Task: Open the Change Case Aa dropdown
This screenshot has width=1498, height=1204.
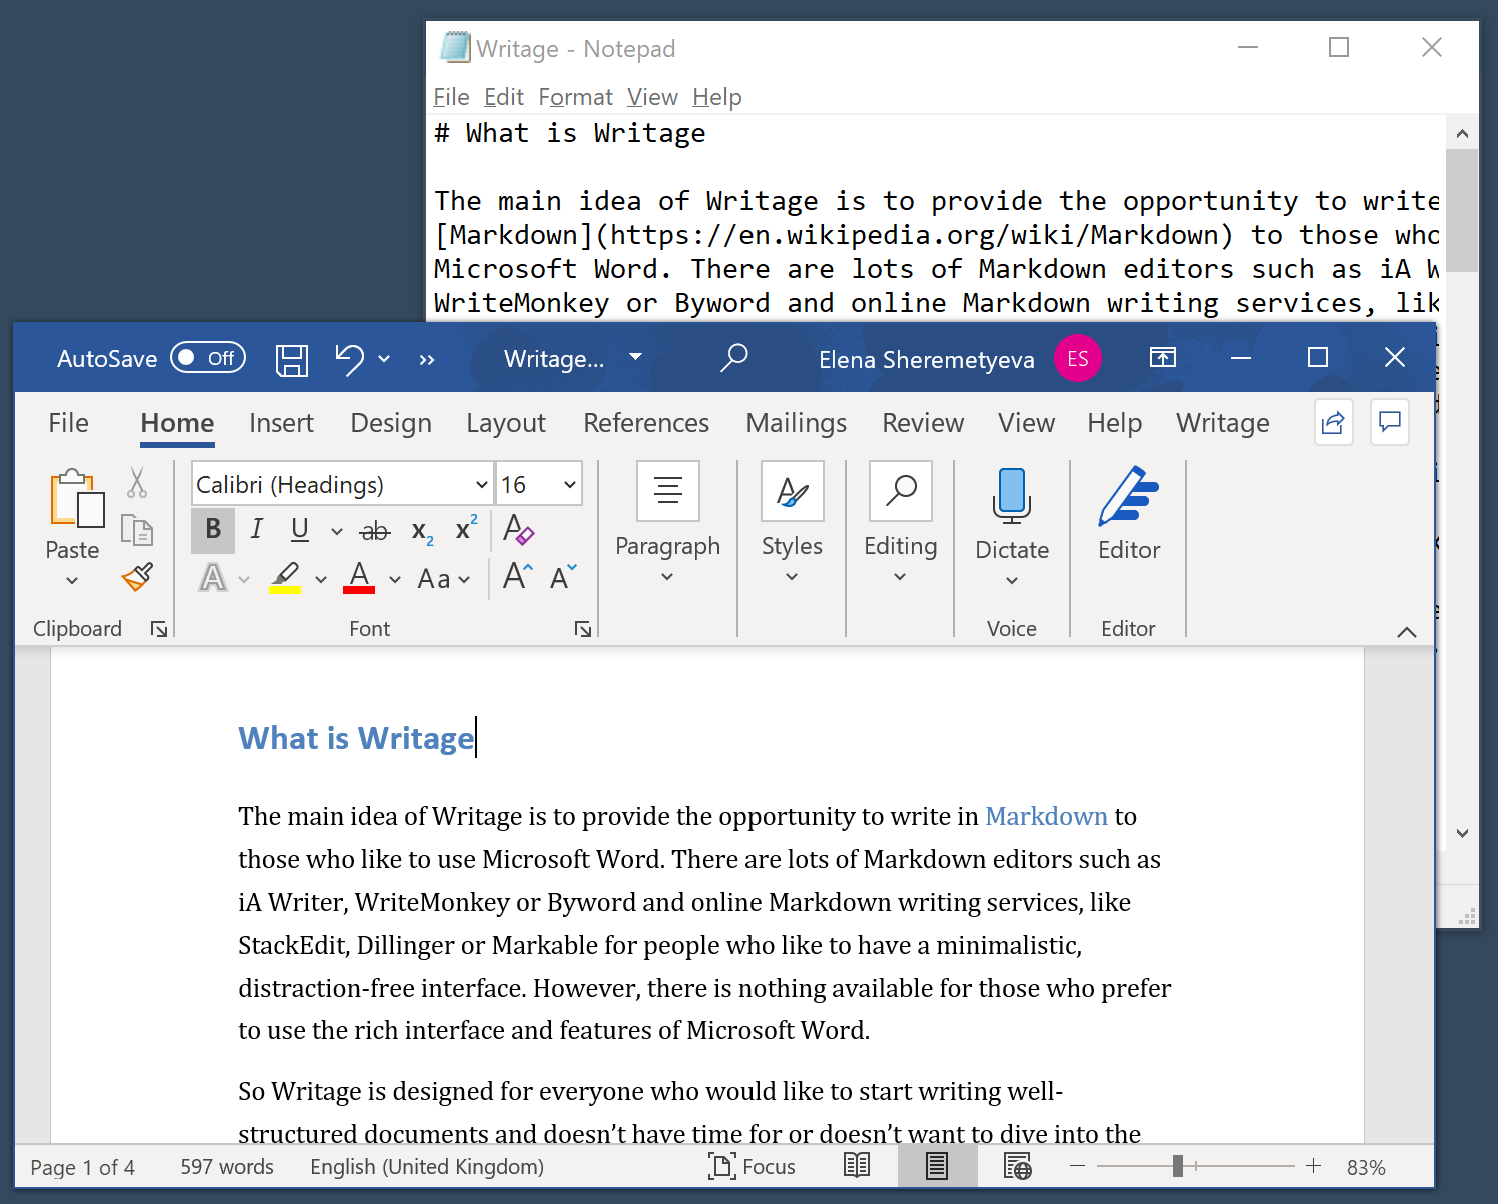Action: click(443, 579)
